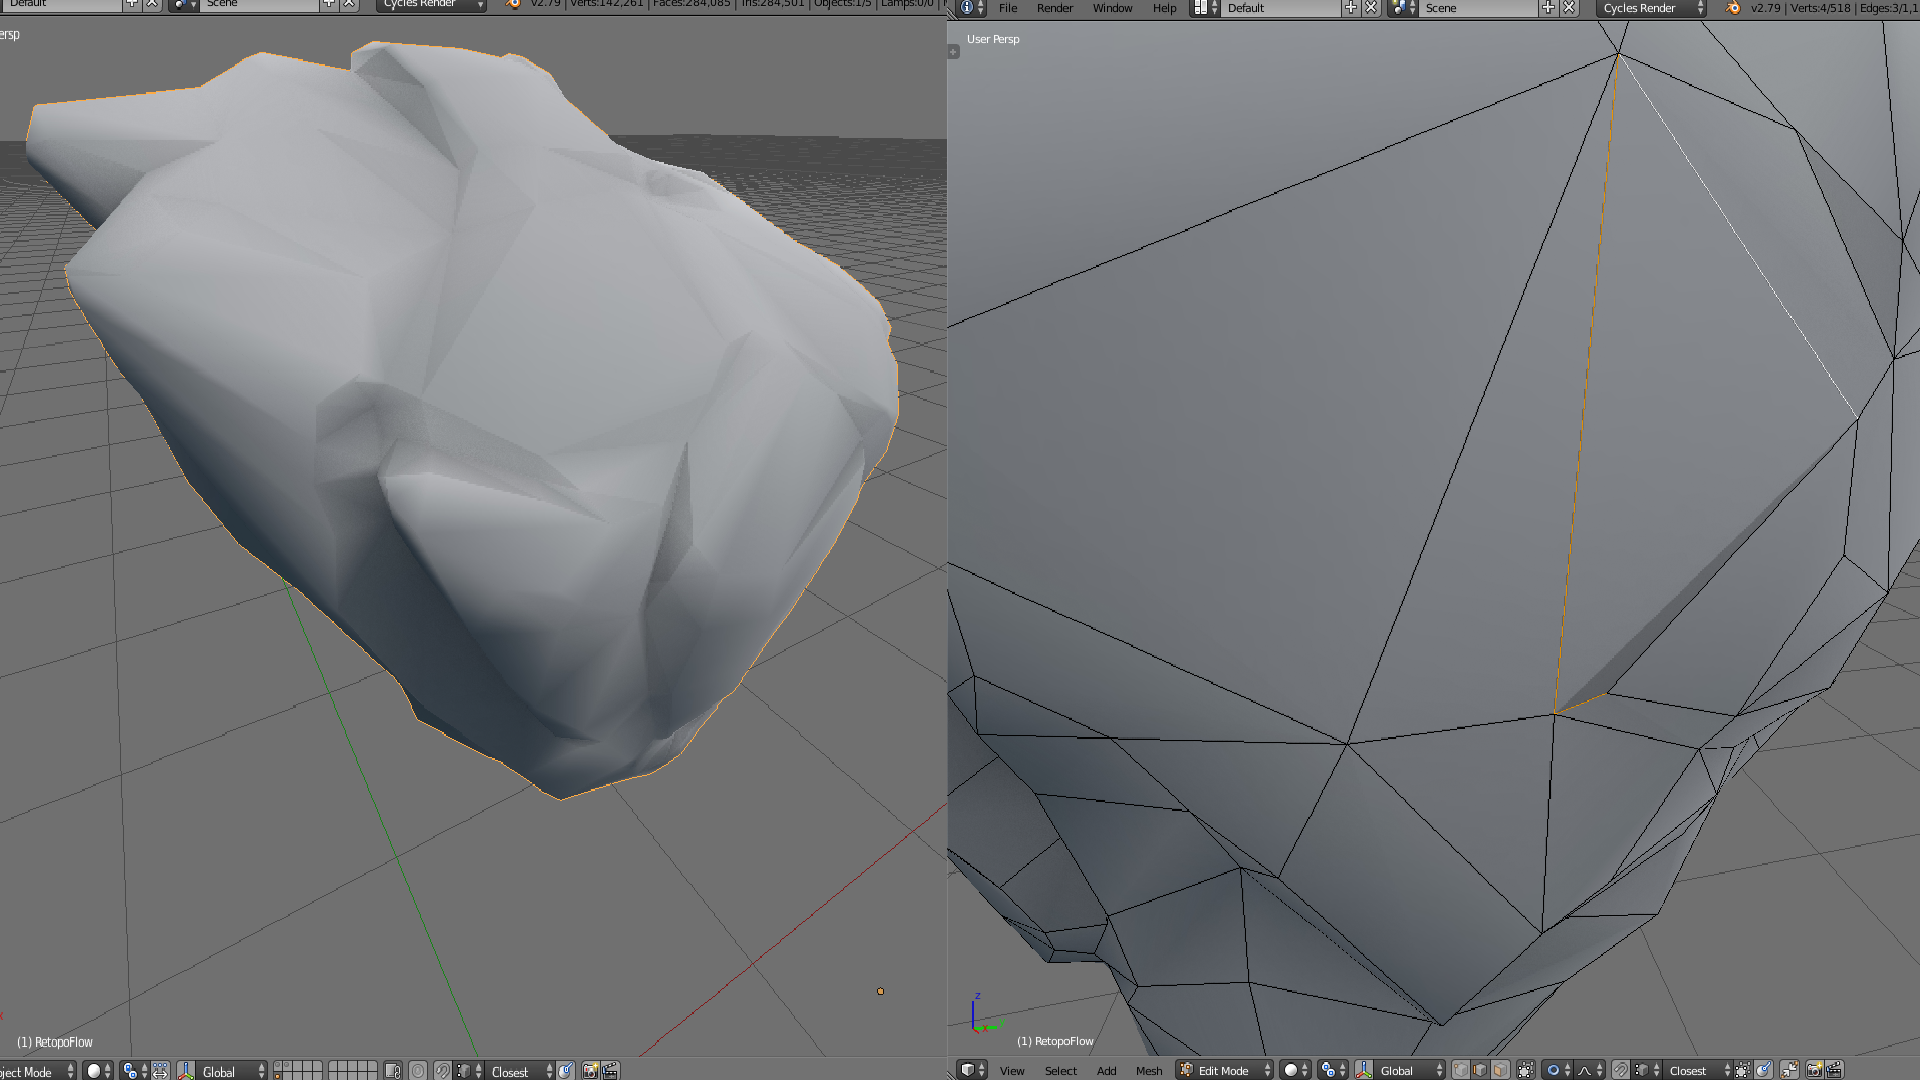Click the pivot point icon in the header

coord(1328,1070)
